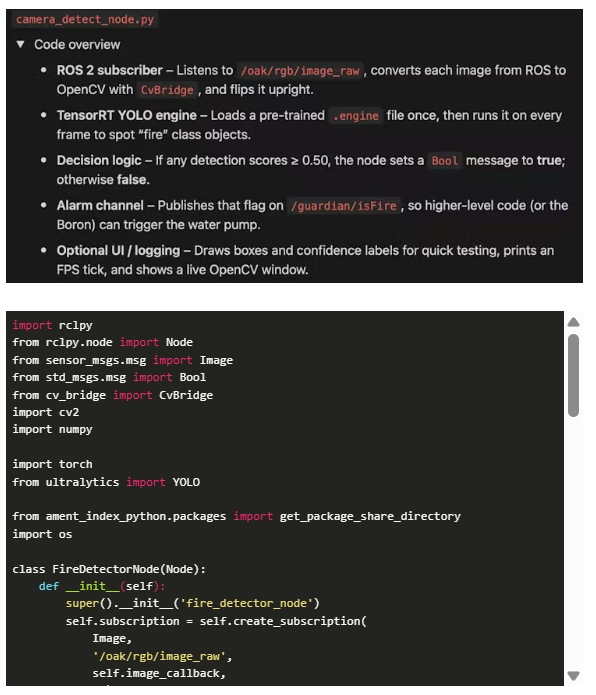Click the /guardian/isFire inline code chip
Screen dimensions: 596x695
(x=343, y=206)
